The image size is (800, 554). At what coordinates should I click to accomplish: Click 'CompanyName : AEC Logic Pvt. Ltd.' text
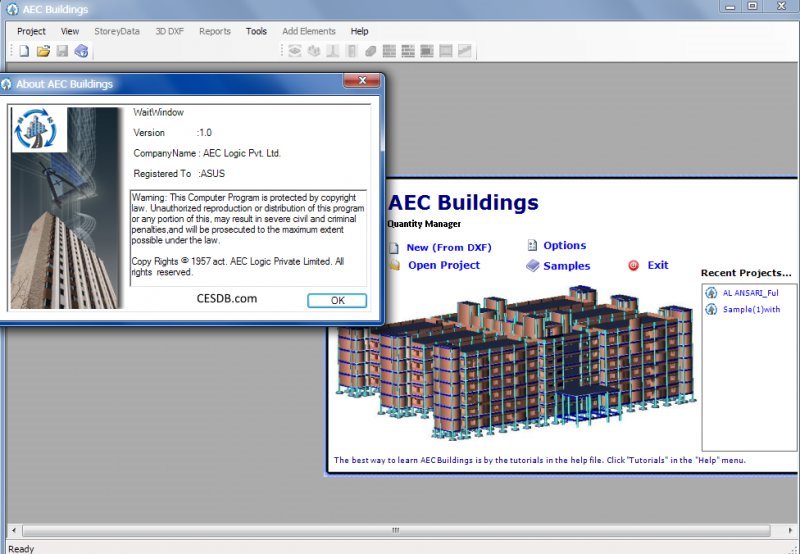pos(207,153)
